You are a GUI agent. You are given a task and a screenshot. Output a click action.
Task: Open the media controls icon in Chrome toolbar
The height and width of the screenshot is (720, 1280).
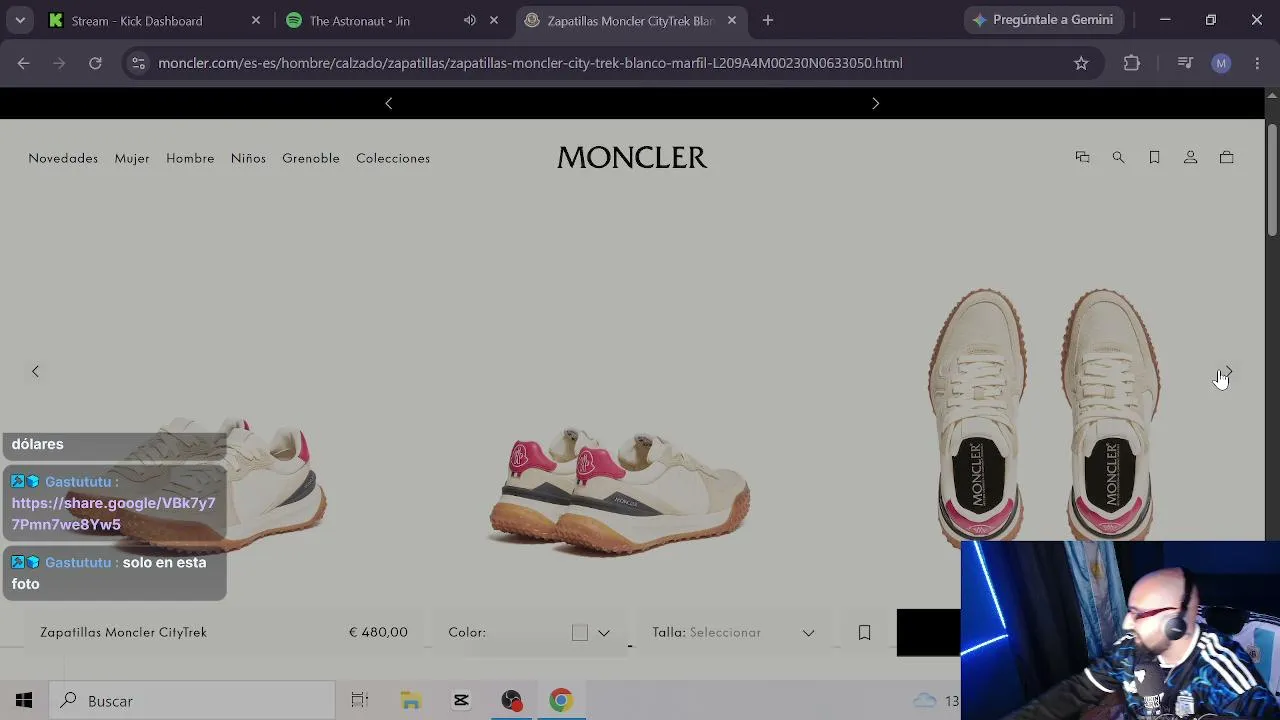coord(1185,63)
